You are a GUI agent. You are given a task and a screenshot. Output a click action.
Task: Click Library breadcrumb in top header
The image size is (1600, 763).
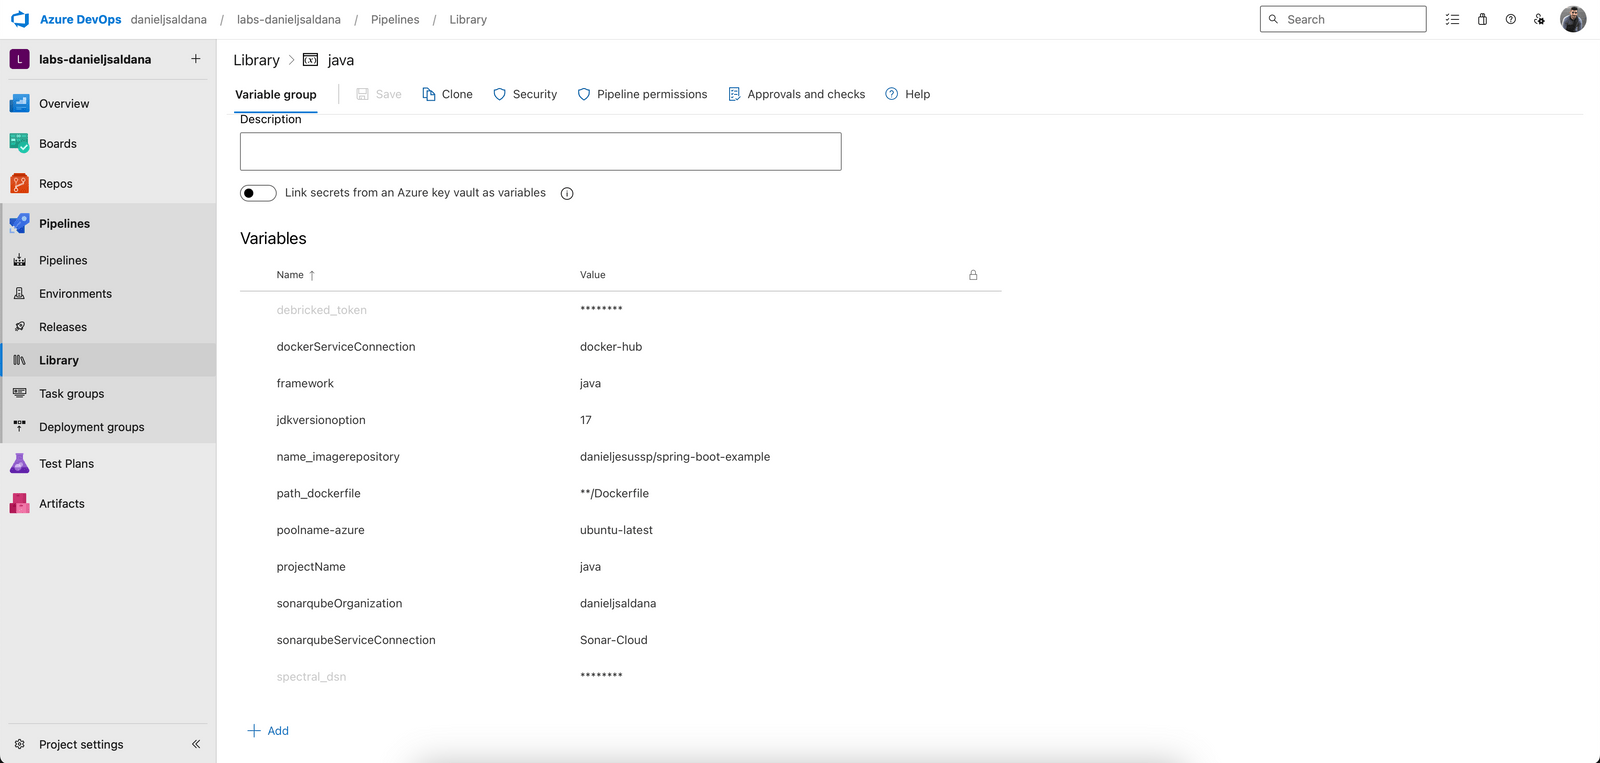click(x=468, y=19)
